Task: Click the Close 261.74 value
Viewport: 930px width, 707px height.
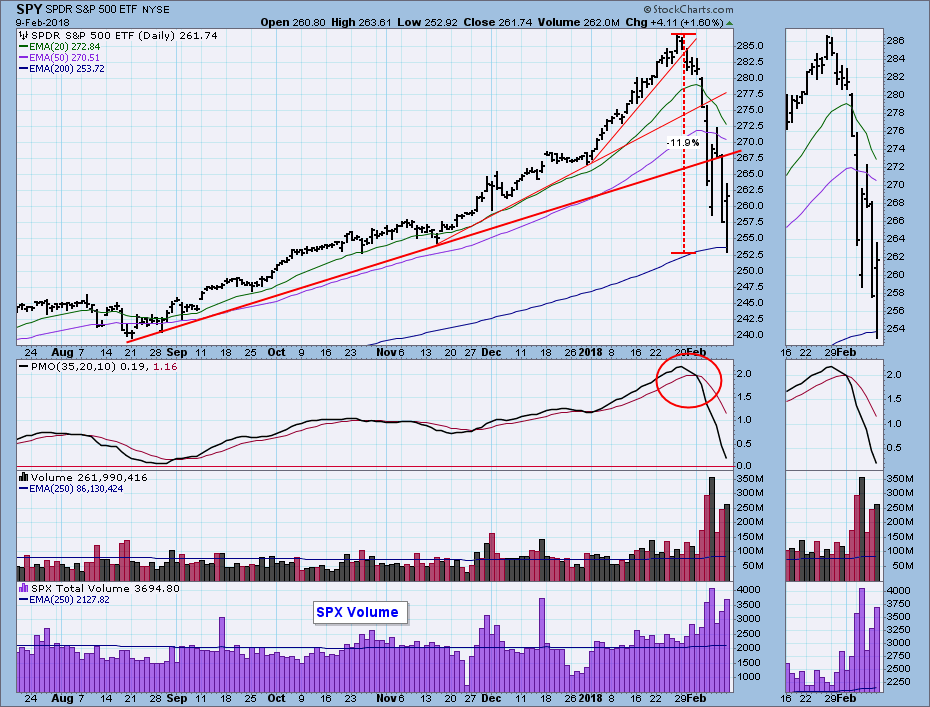Action: coord(498,23)
